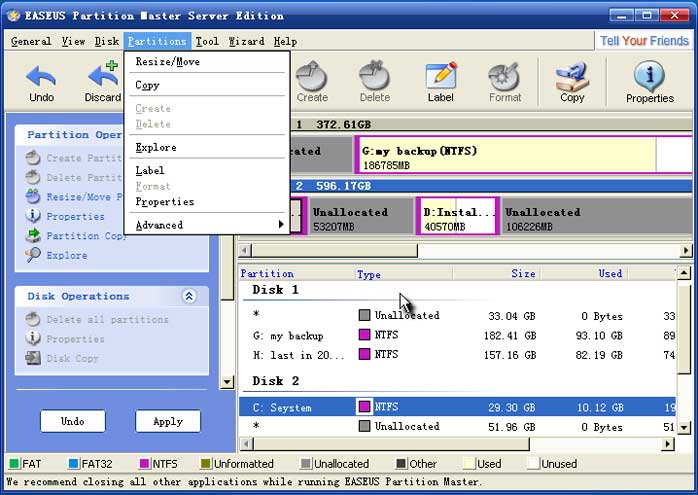This screenshot has width=698, height=495.
Task: Choose Resize/Move from Partitions menu
Action: click(207, 61)
